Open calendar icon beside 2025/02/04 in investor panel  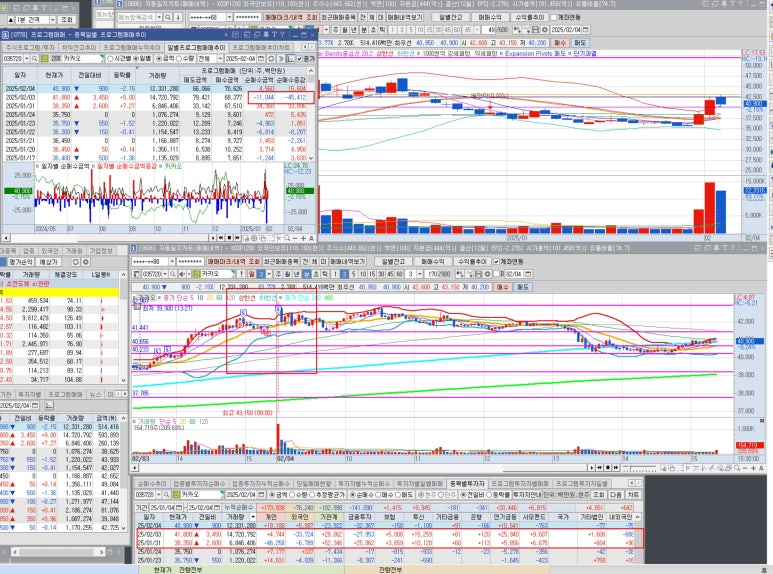pos(260,494)
